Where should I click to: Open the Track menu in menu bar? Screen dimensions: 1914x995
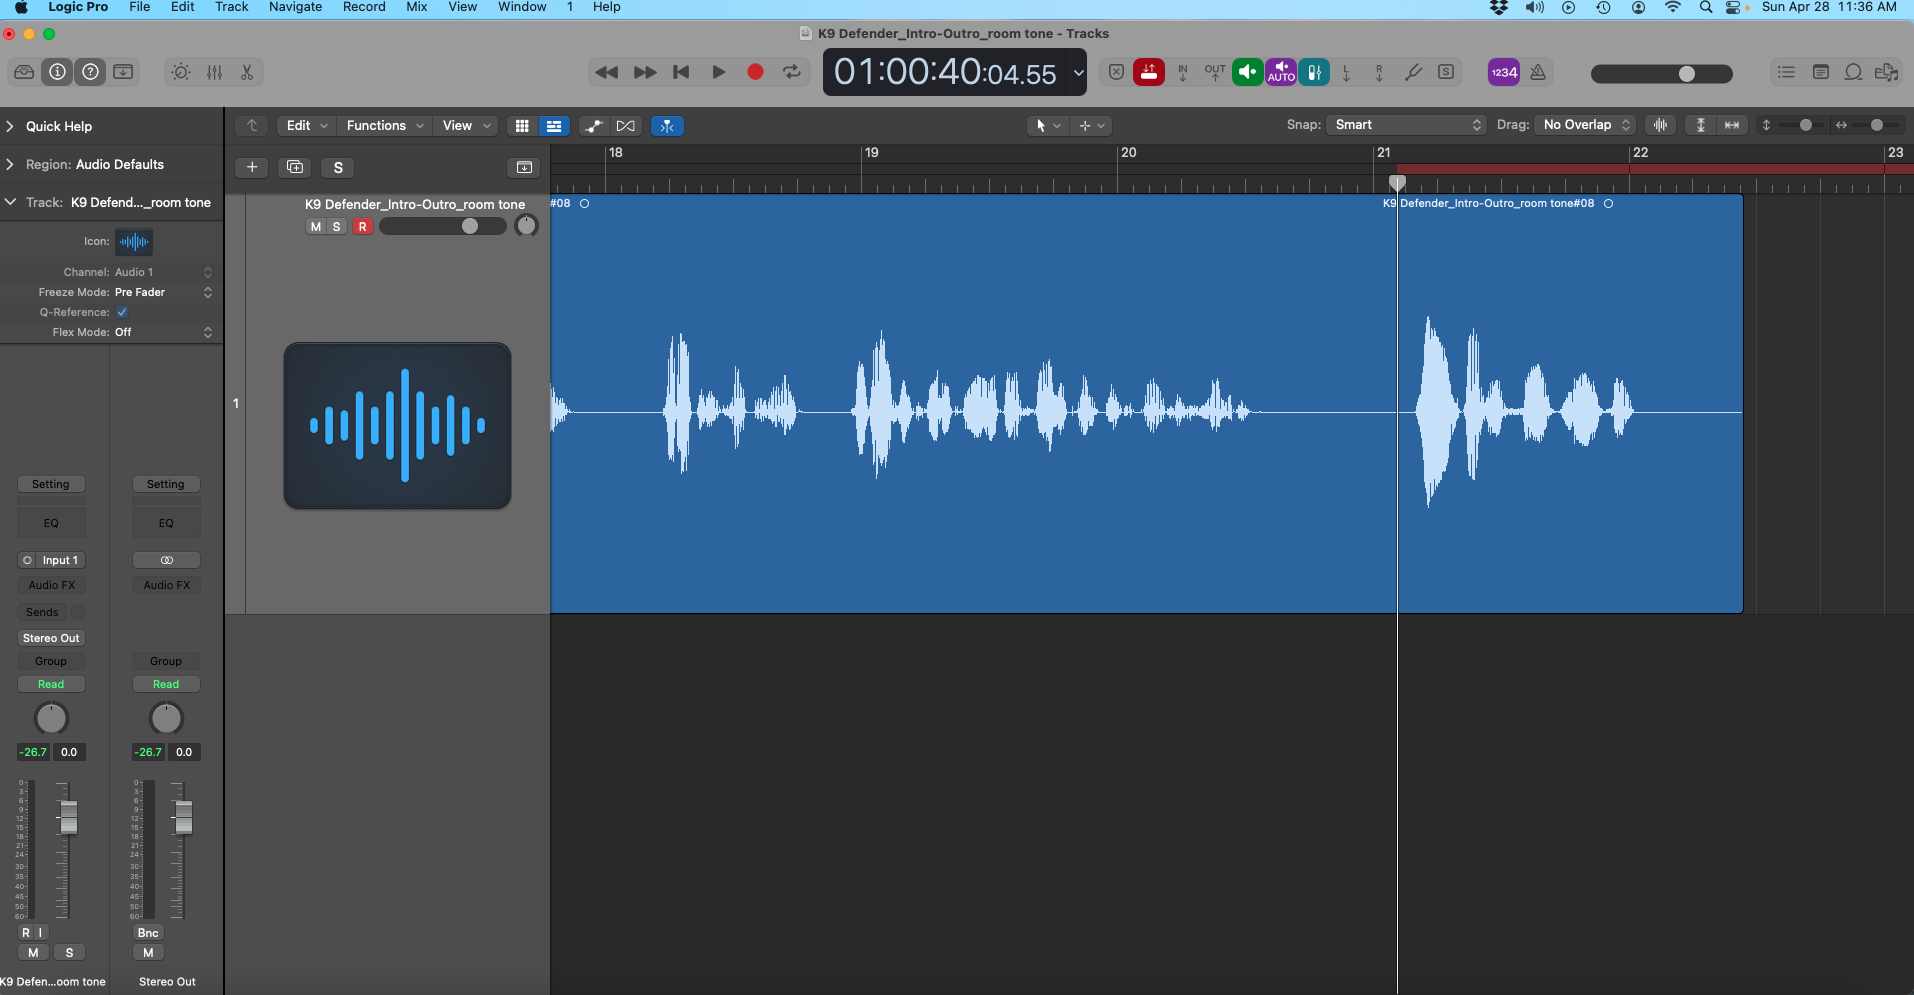click(231, 7)
